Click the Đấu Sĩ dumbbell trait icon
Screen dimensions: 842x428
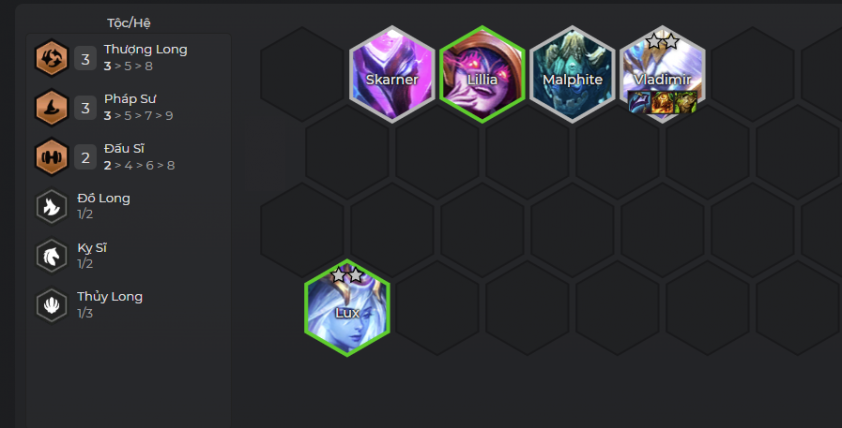(x=52, y=157)
